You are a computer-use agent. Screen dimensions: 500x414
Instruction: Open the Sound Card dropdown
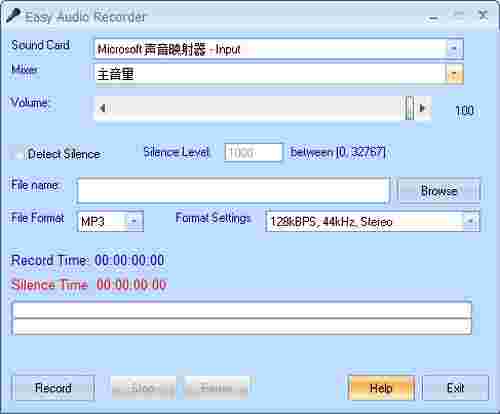click(x=279, y=49)
